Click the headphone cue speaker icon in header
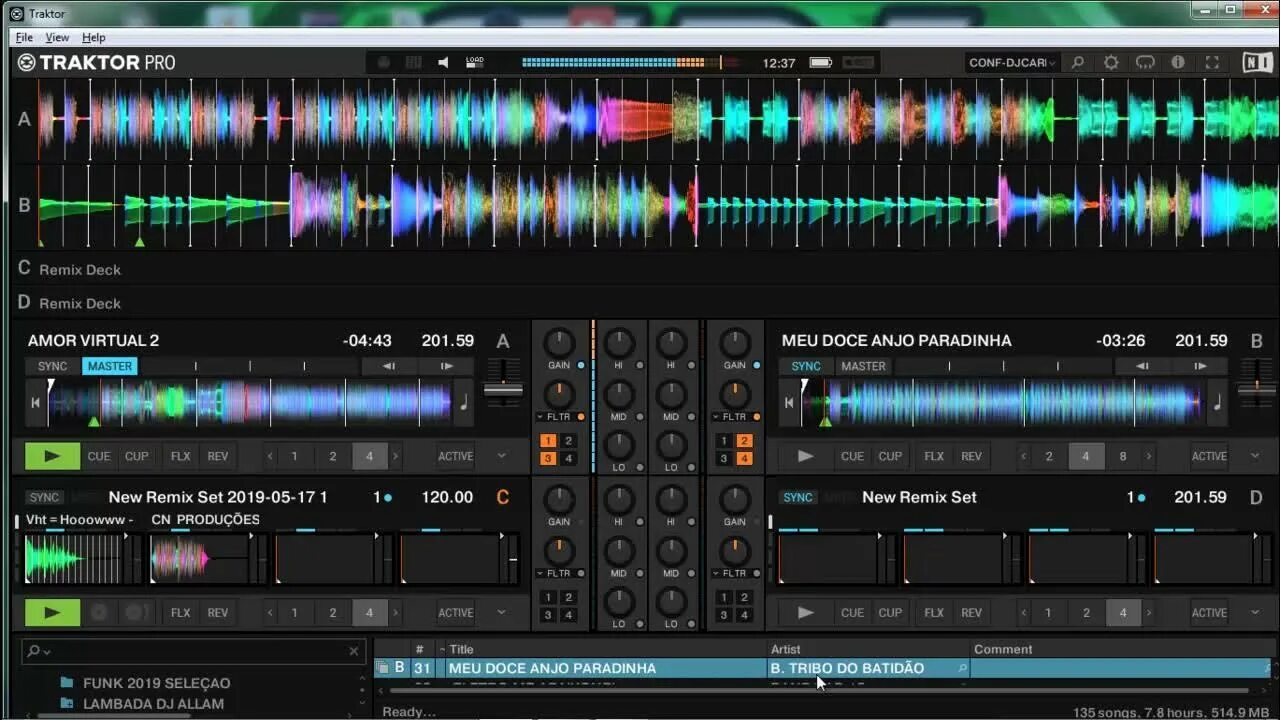This screenshot has width=1280, height=720. (x=443, y=62)
